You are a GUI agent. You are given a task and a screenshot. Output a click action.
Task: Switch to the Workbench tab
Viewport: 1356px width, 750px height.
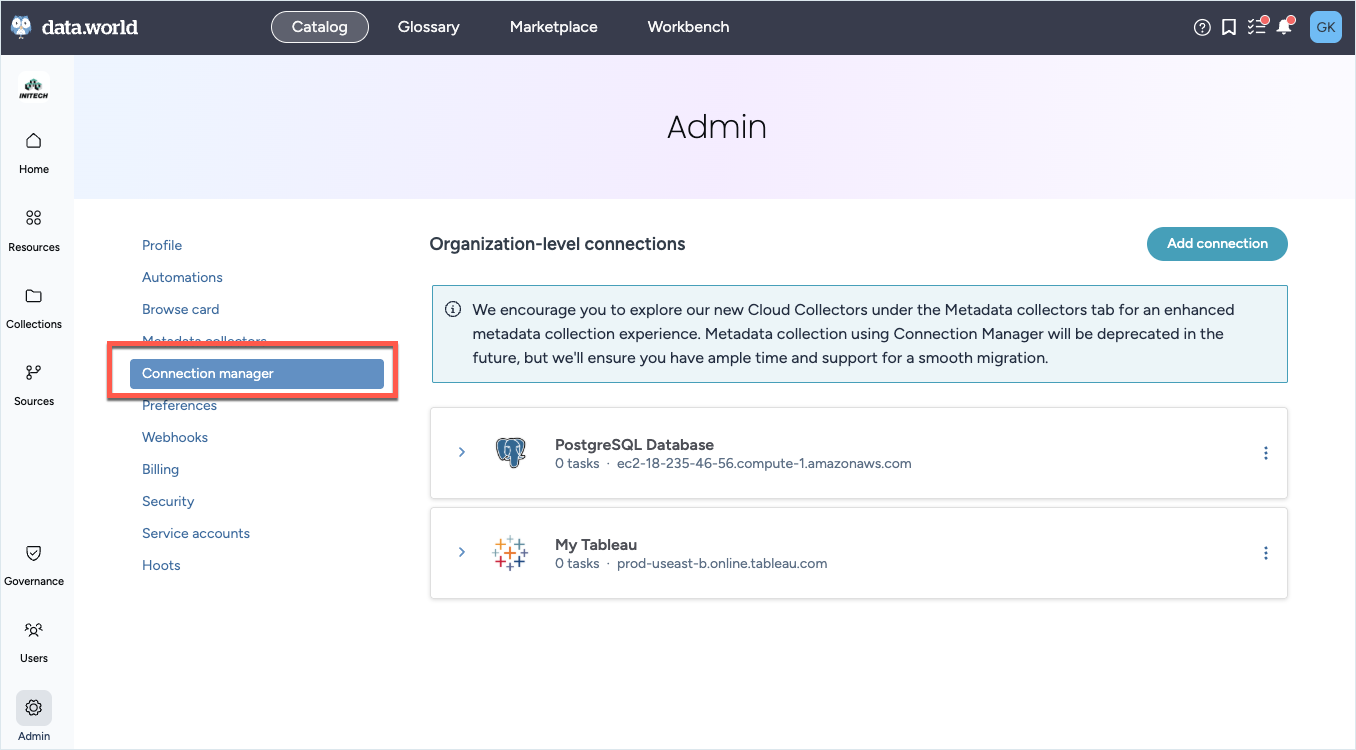(688, 27)
